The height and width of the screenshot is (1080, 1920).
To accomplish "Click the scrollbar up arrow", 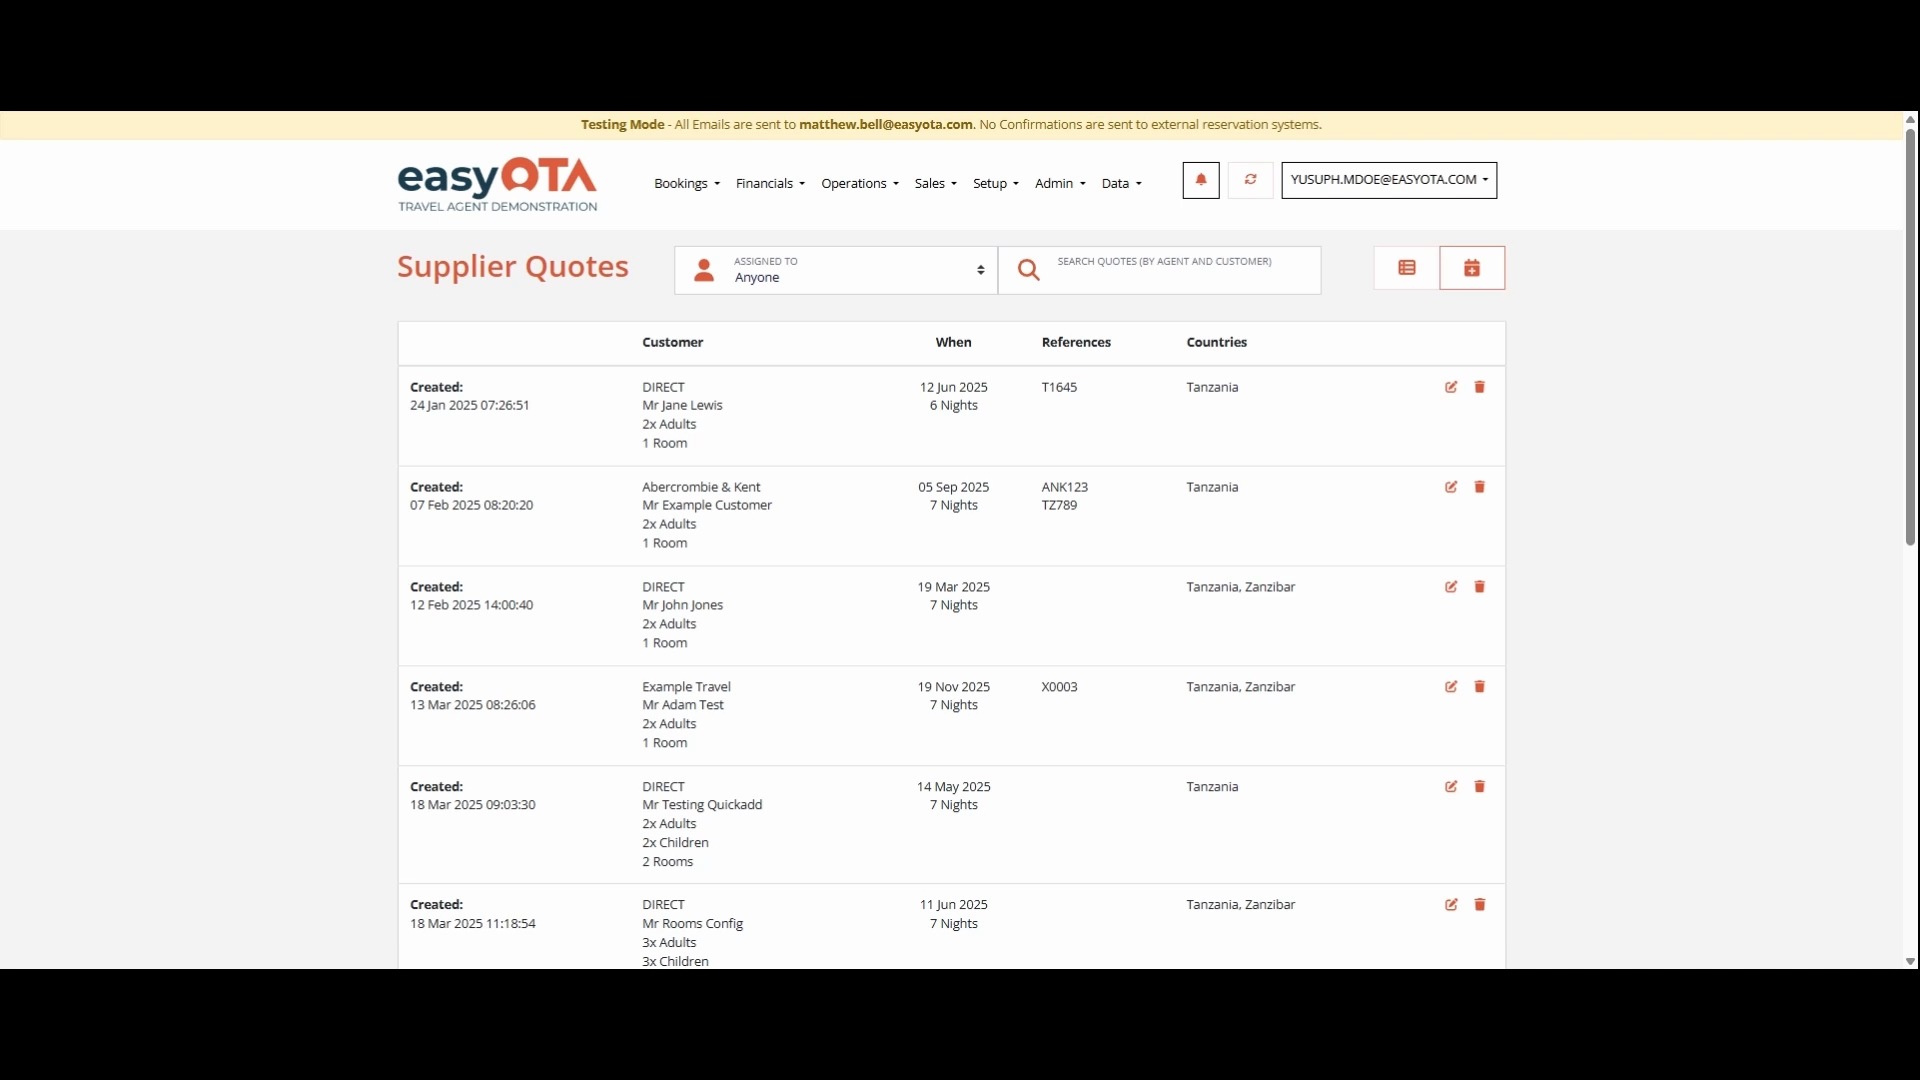I will [1910, 119].
